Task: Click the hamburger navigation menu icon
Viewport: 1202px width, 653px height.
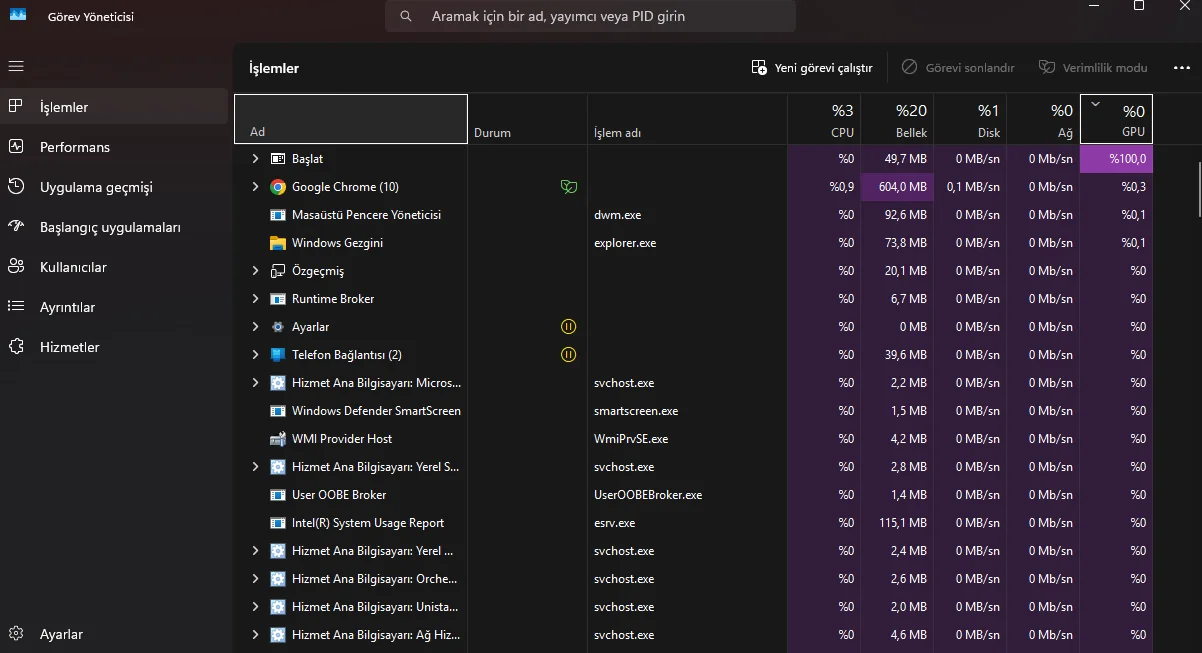Action: (x=16, y=66)
